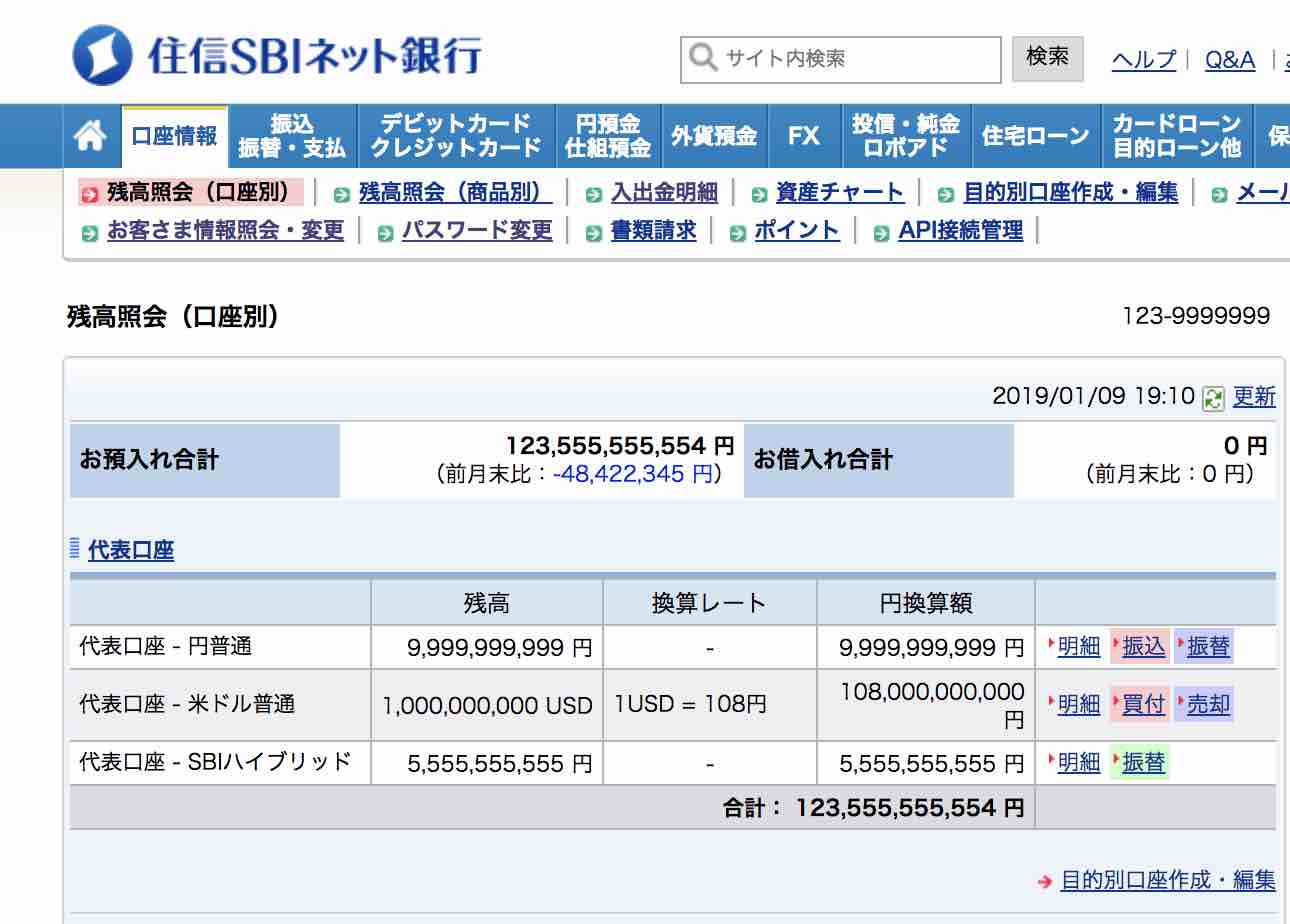Open 書類請求 link
Image resolution: width=1290 pixels, height=924 pixels.
(653, 231)
